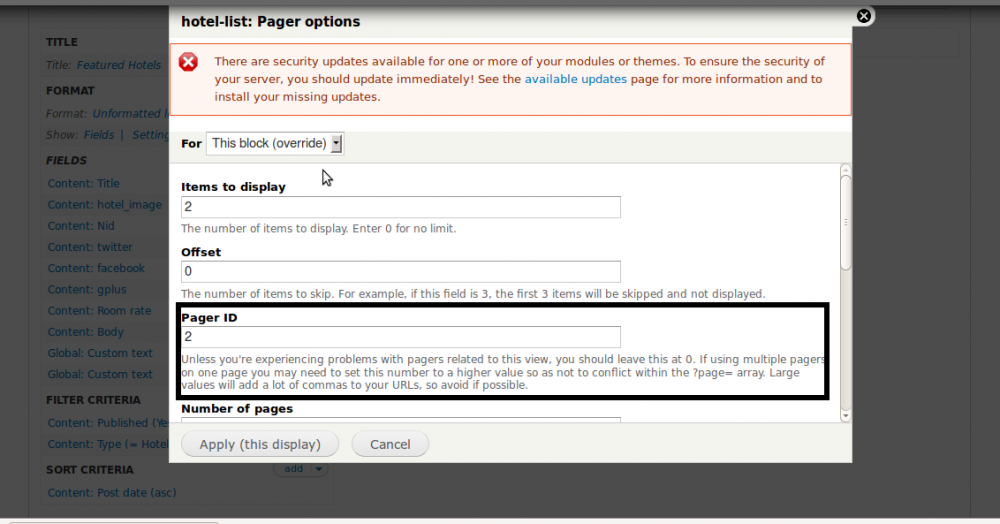Focus the Pager ID input field
Image resolution: width=1000 pixels, height=524 pixels.
tap(400, 337)
